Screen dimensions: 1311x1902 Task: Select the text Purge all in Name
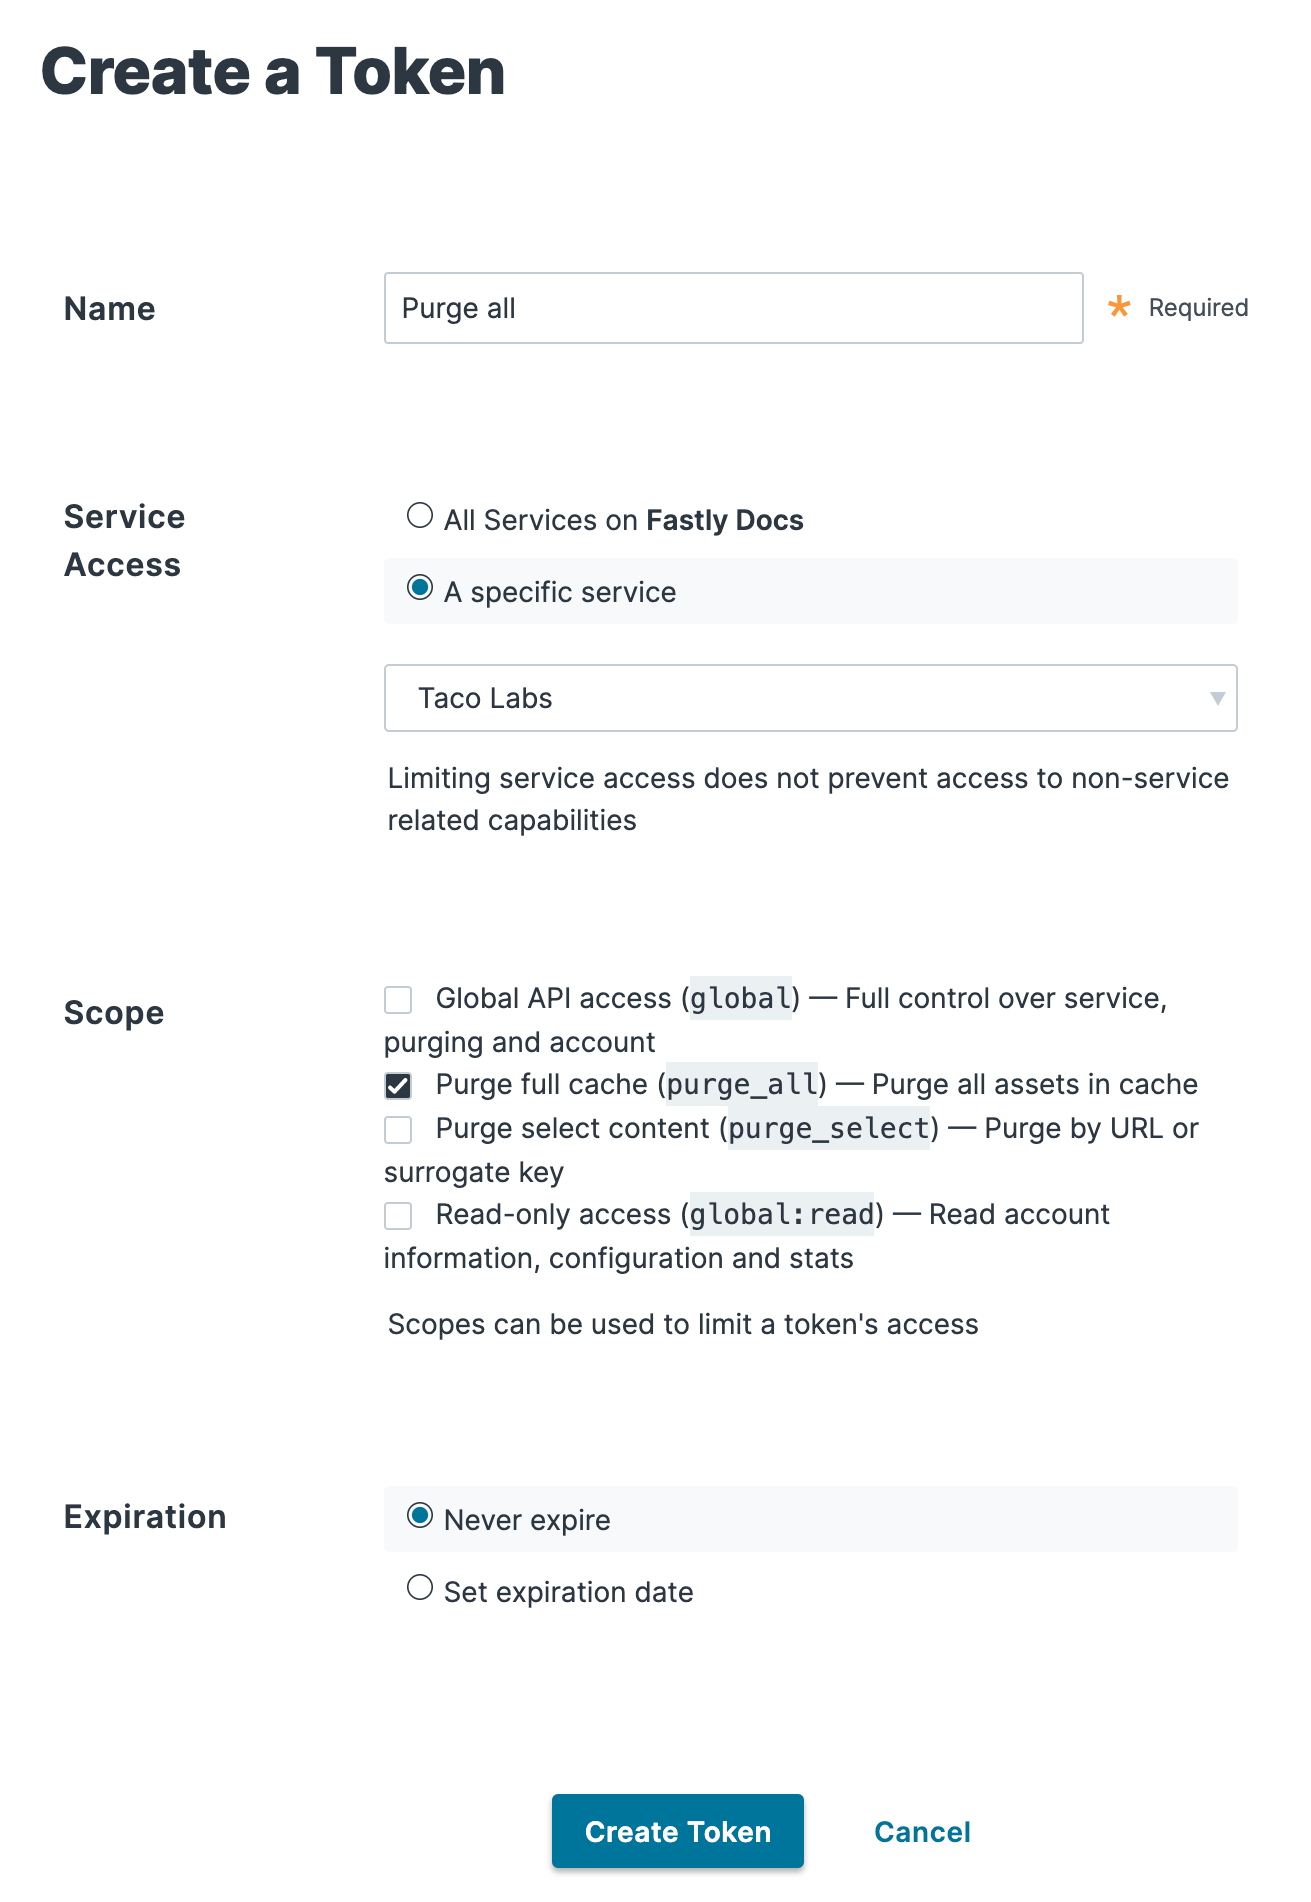[458, 308]
